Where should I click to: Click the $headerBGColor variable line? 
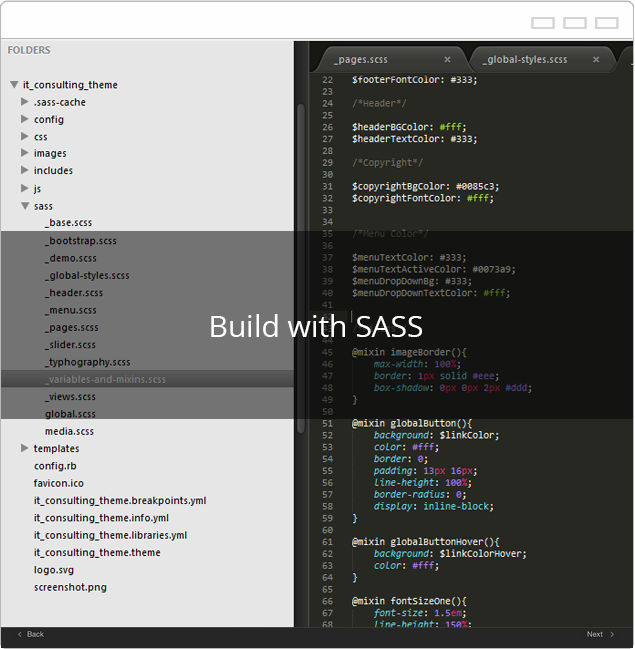pyautogui.click(x=409, y=127)
